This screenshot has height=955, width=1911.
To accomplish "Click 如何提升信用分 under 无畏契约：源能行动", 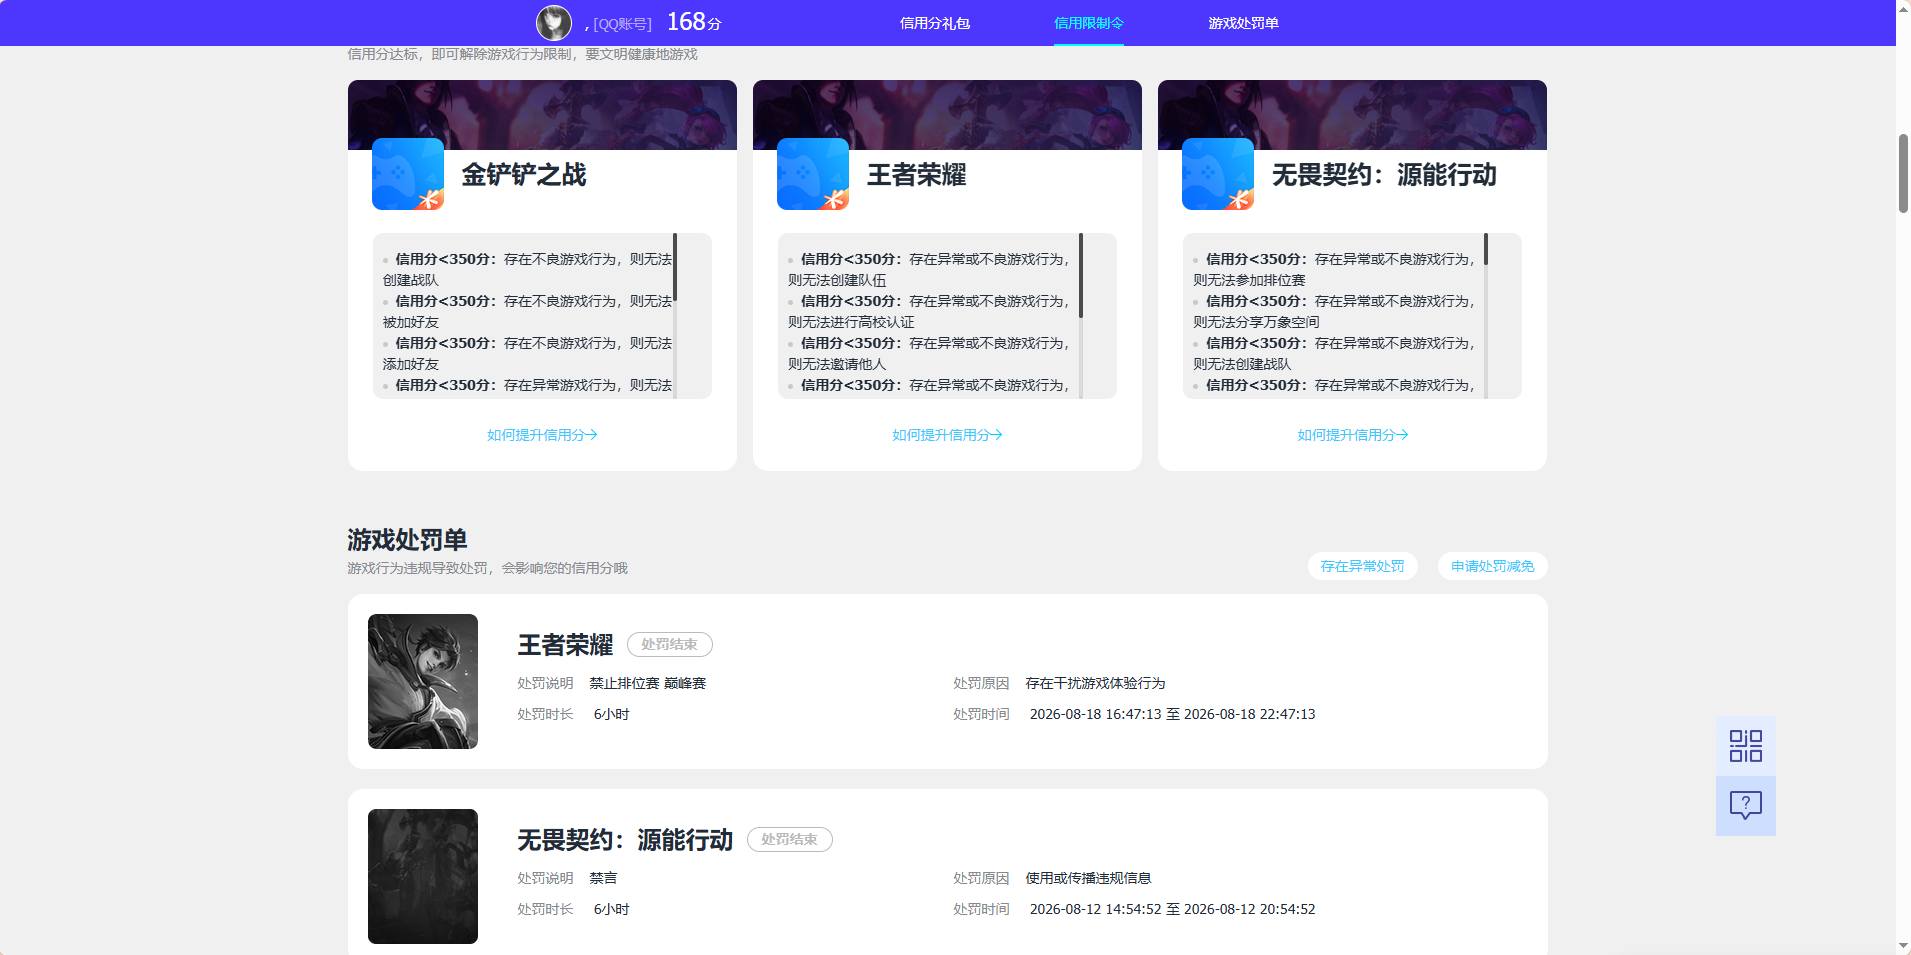I will point(1352,435).
